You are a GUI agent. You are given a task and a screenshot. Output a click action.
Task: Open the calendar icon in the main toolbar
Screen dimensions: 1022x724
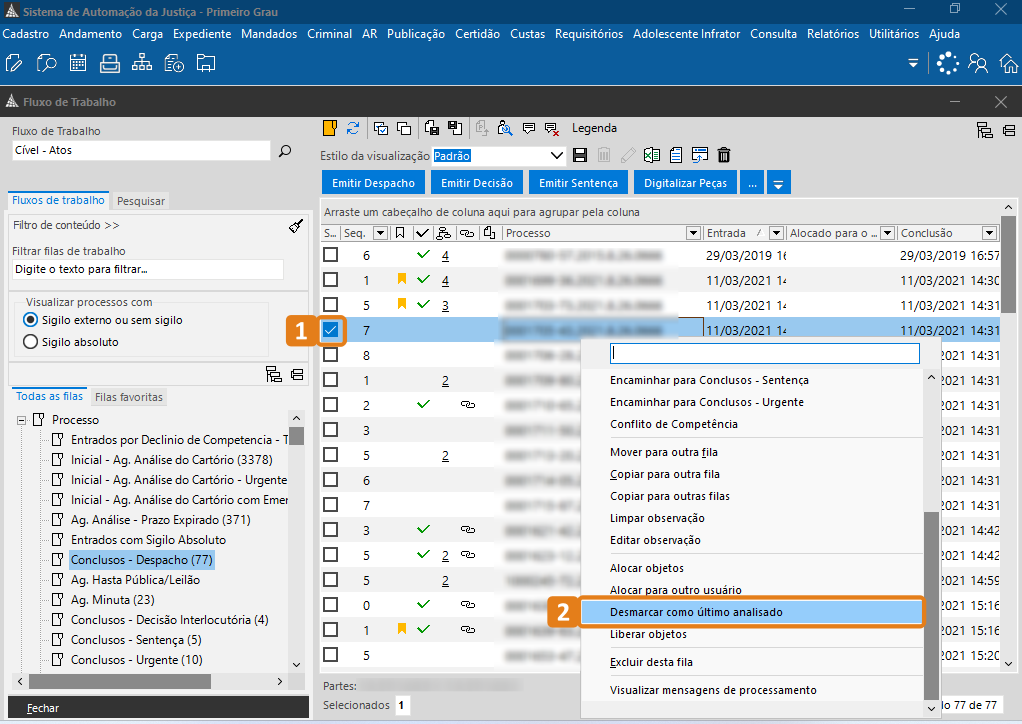click(78, 63)
